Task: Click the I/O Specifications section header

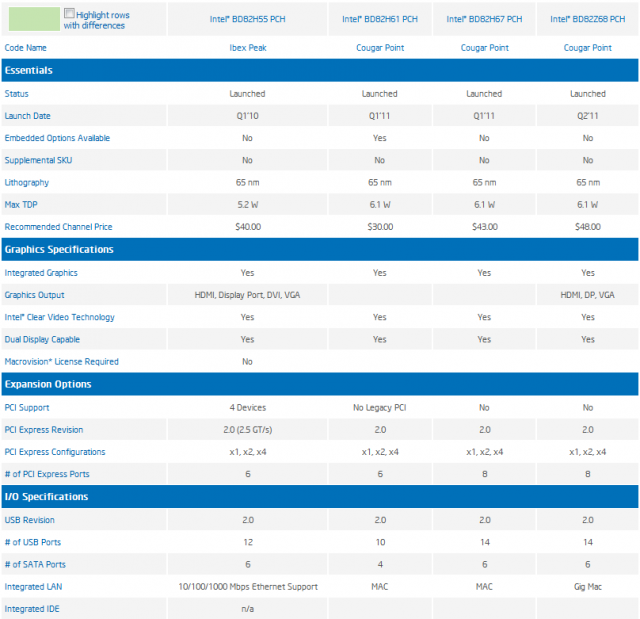Action: [320, 497]
